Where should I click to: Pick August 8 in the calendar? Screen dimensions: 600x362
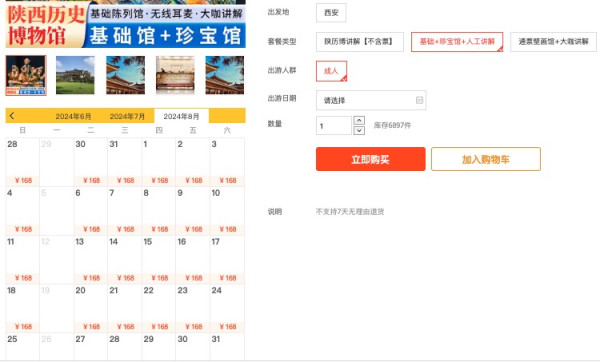coord(159,211)
